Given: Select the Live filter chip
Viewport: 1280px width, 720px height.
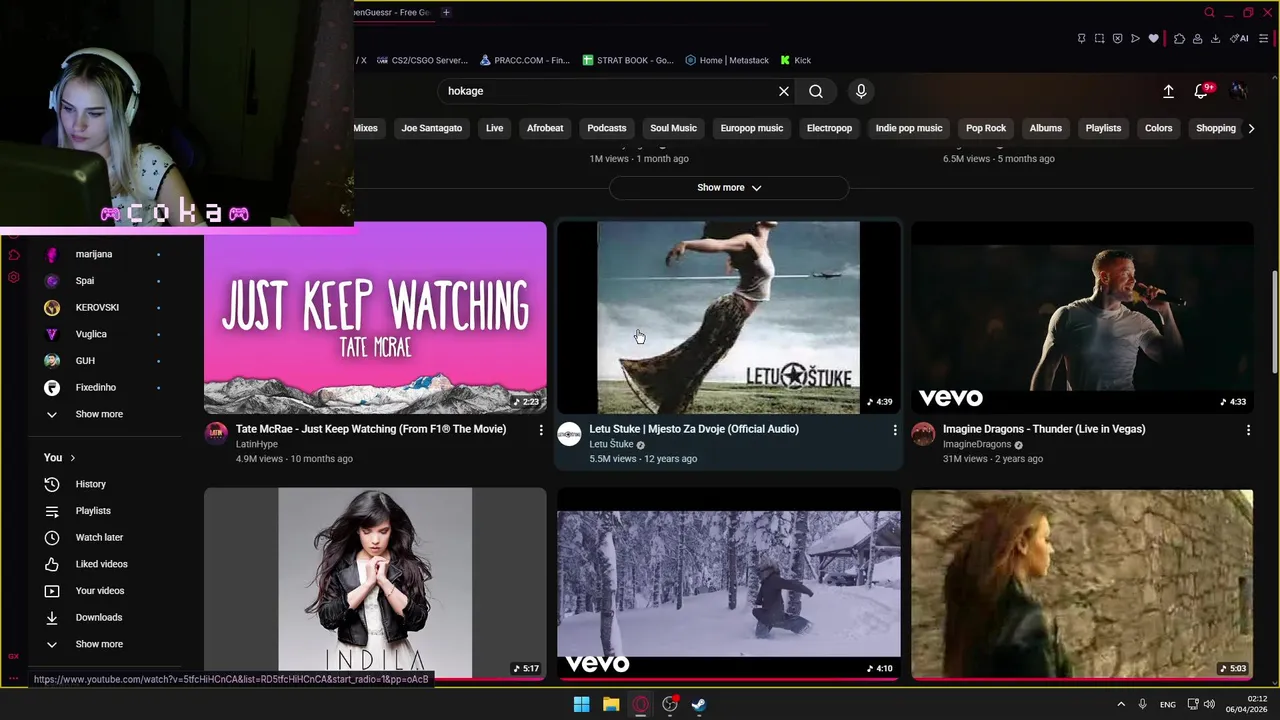Looking at the screenshot, I should [x=494, y=128].
